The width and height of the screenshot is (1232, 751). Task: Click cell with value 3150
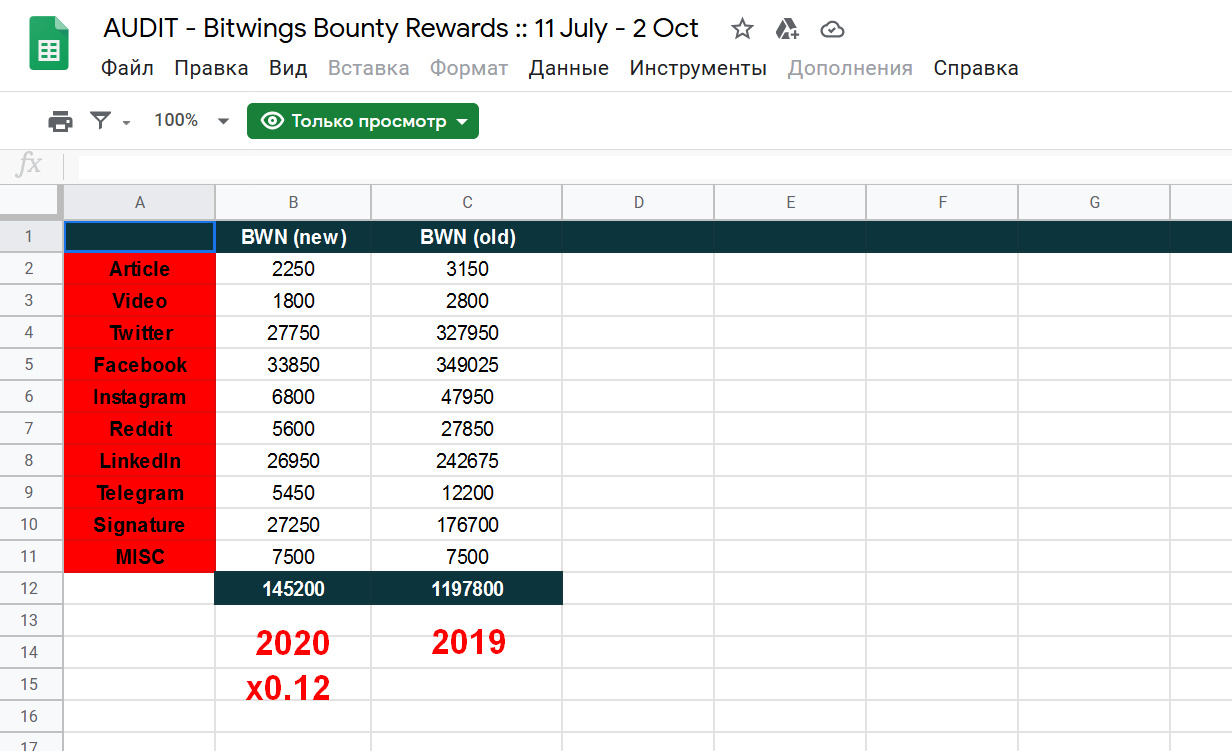[467, 269]
